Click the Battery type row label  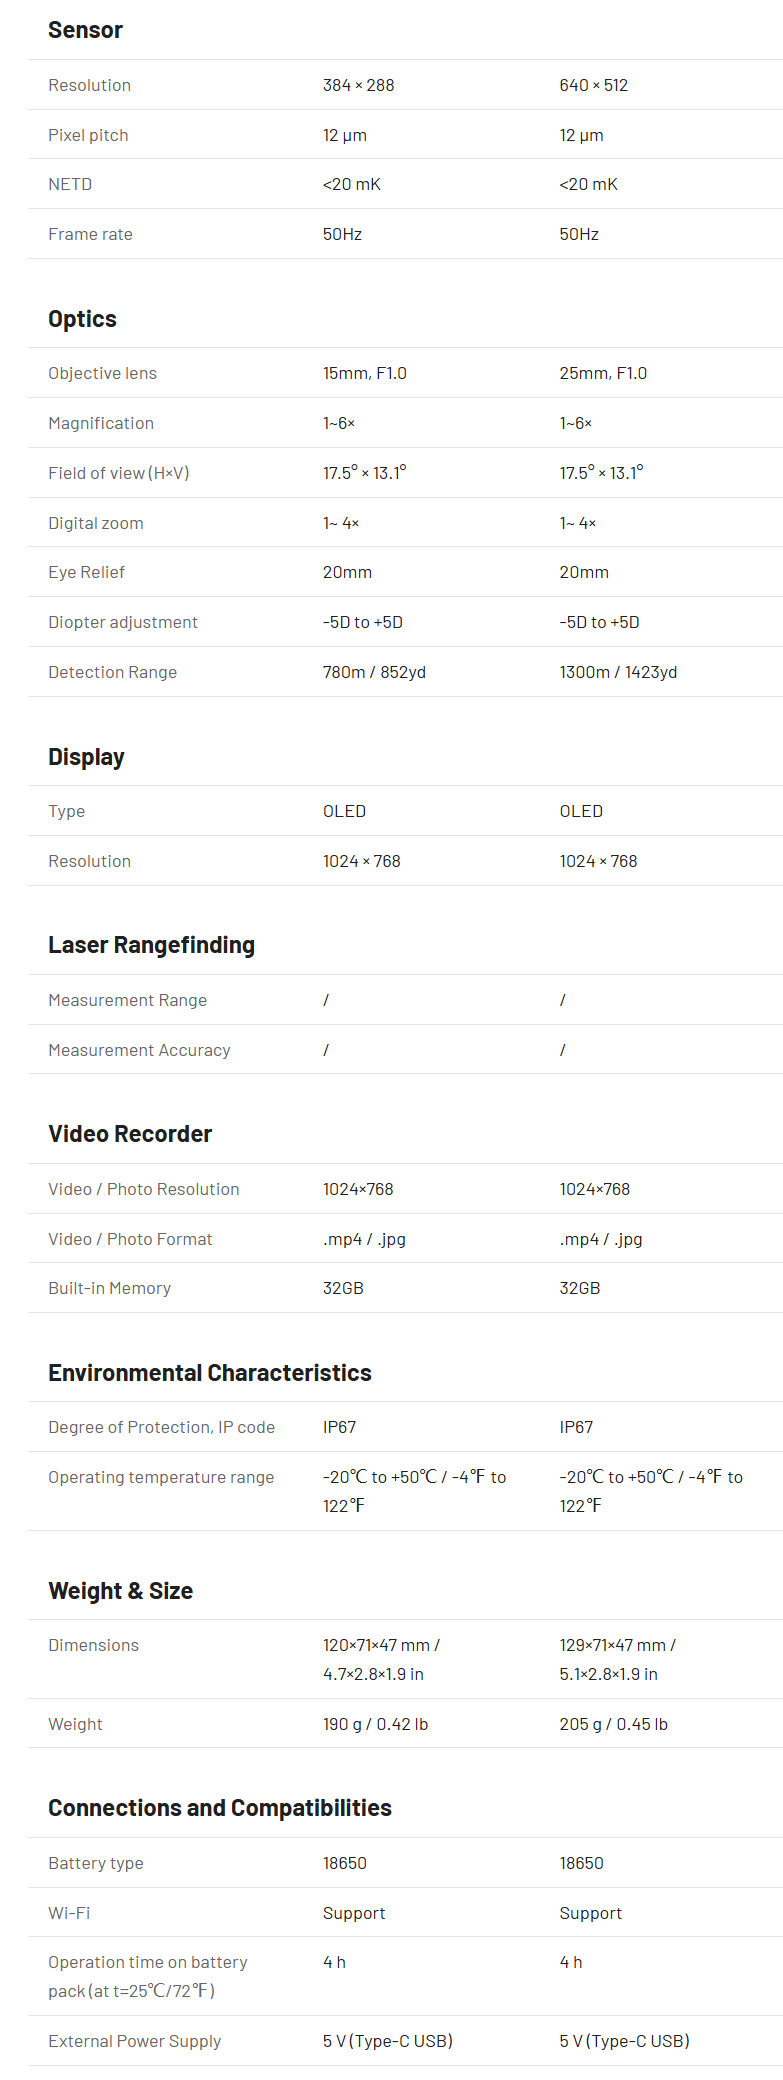95,1863
